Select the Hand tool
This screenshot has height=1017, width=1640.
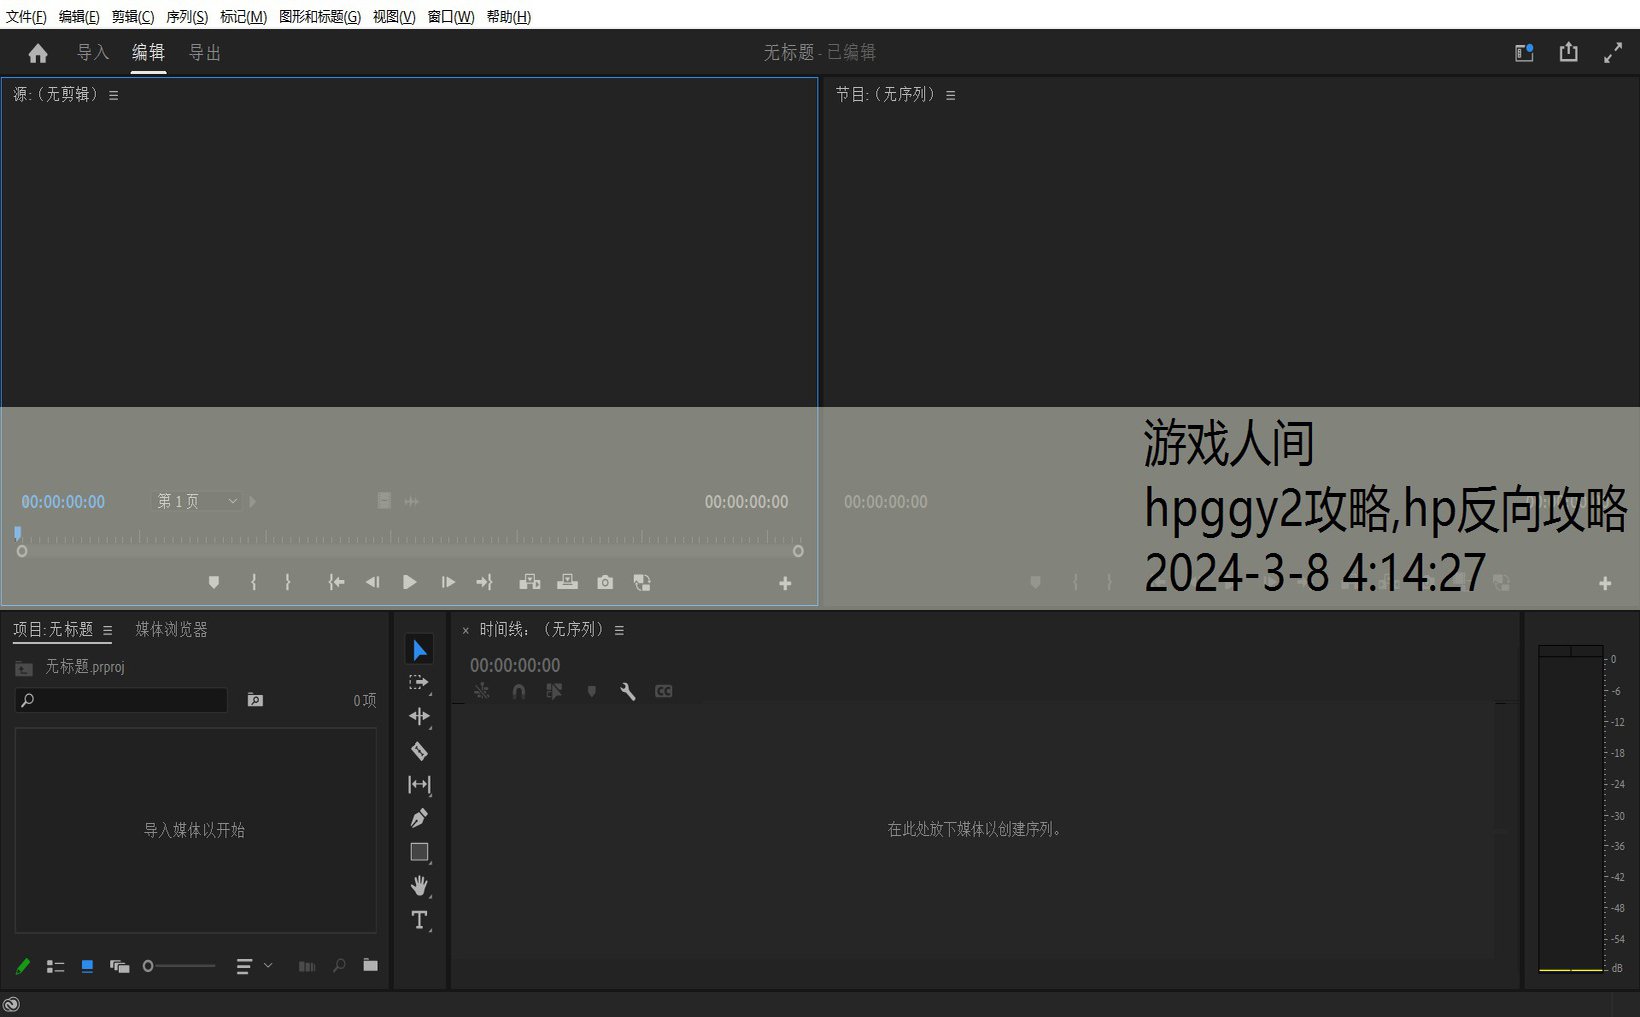click(x=419, y=885)
